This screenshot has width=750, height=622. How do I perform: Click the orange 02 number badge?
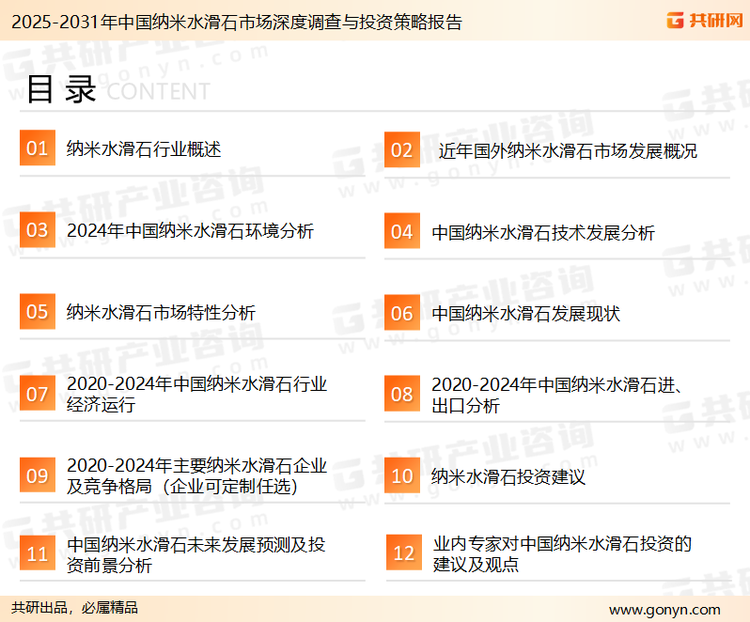402,150
